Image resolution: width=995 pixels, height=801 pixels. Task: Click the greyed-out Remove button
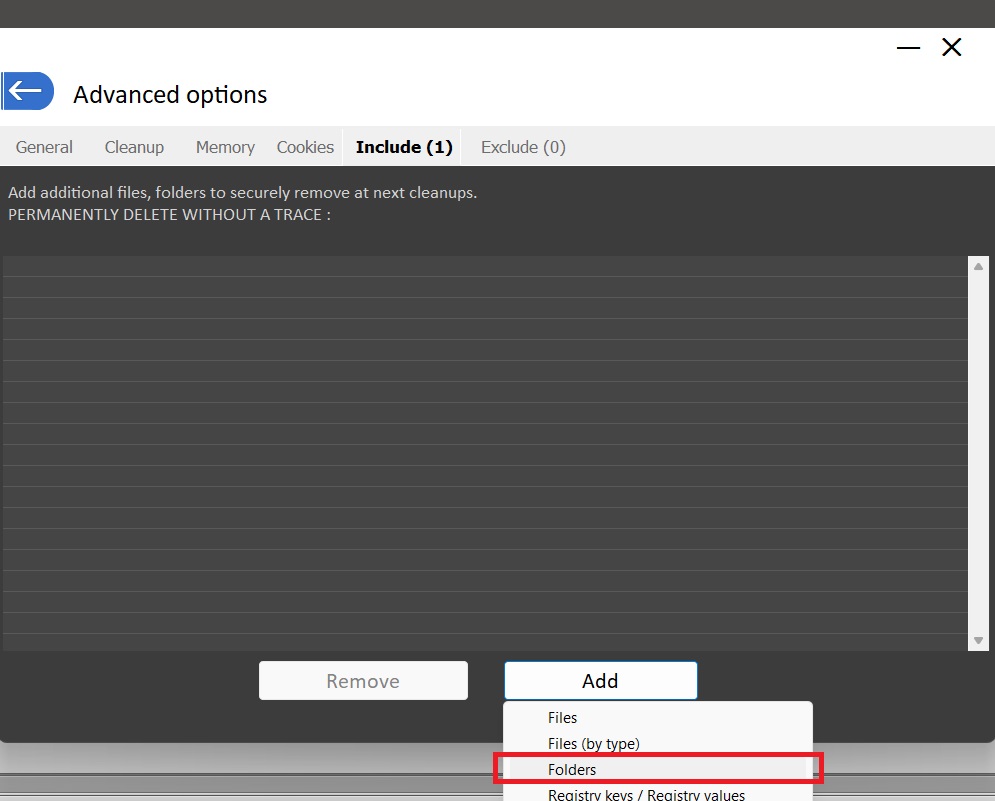click(x=363, y=681)
